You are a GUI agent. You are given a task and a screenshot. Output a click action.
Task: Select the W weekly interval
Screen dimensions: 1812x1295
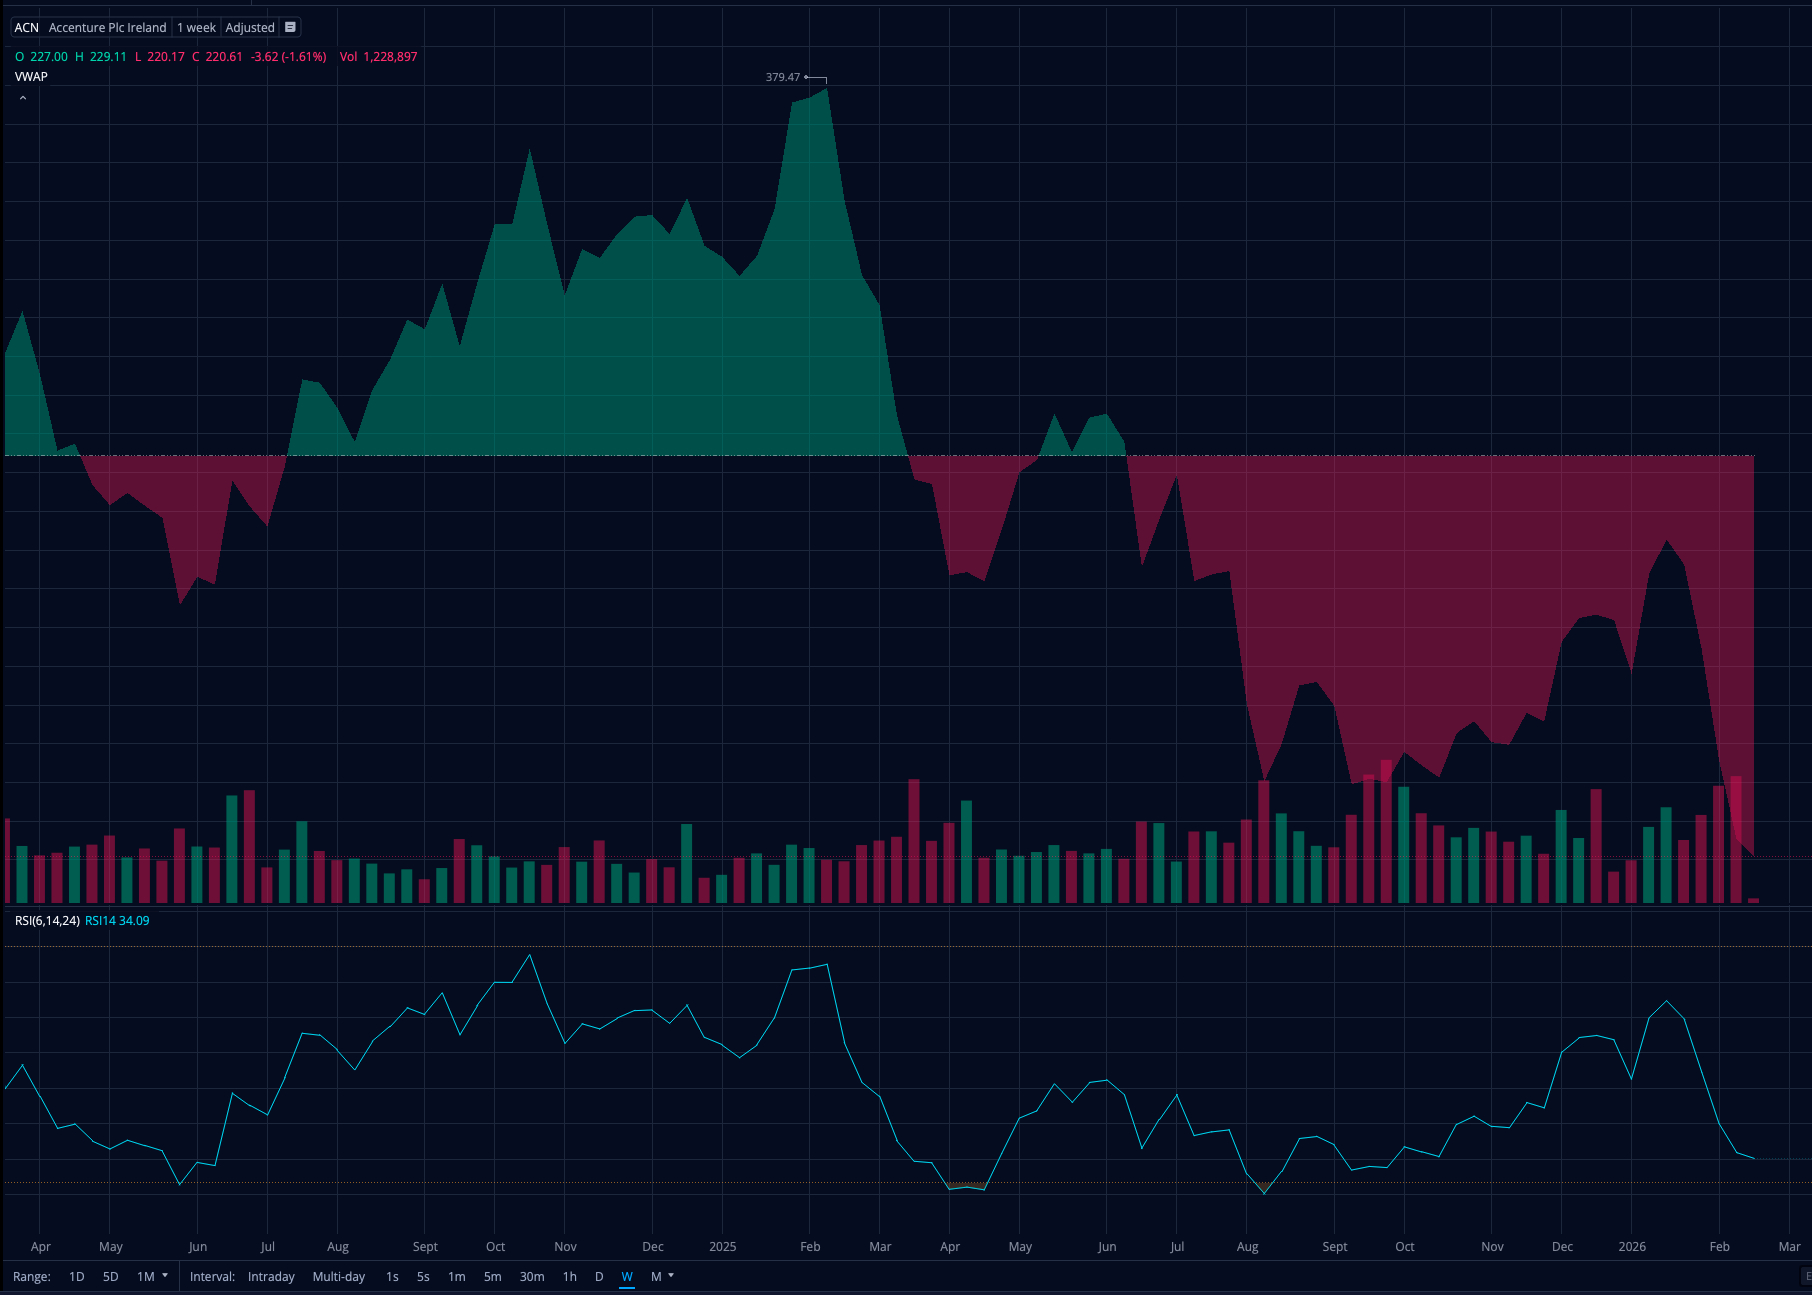tap(627, 1276)
